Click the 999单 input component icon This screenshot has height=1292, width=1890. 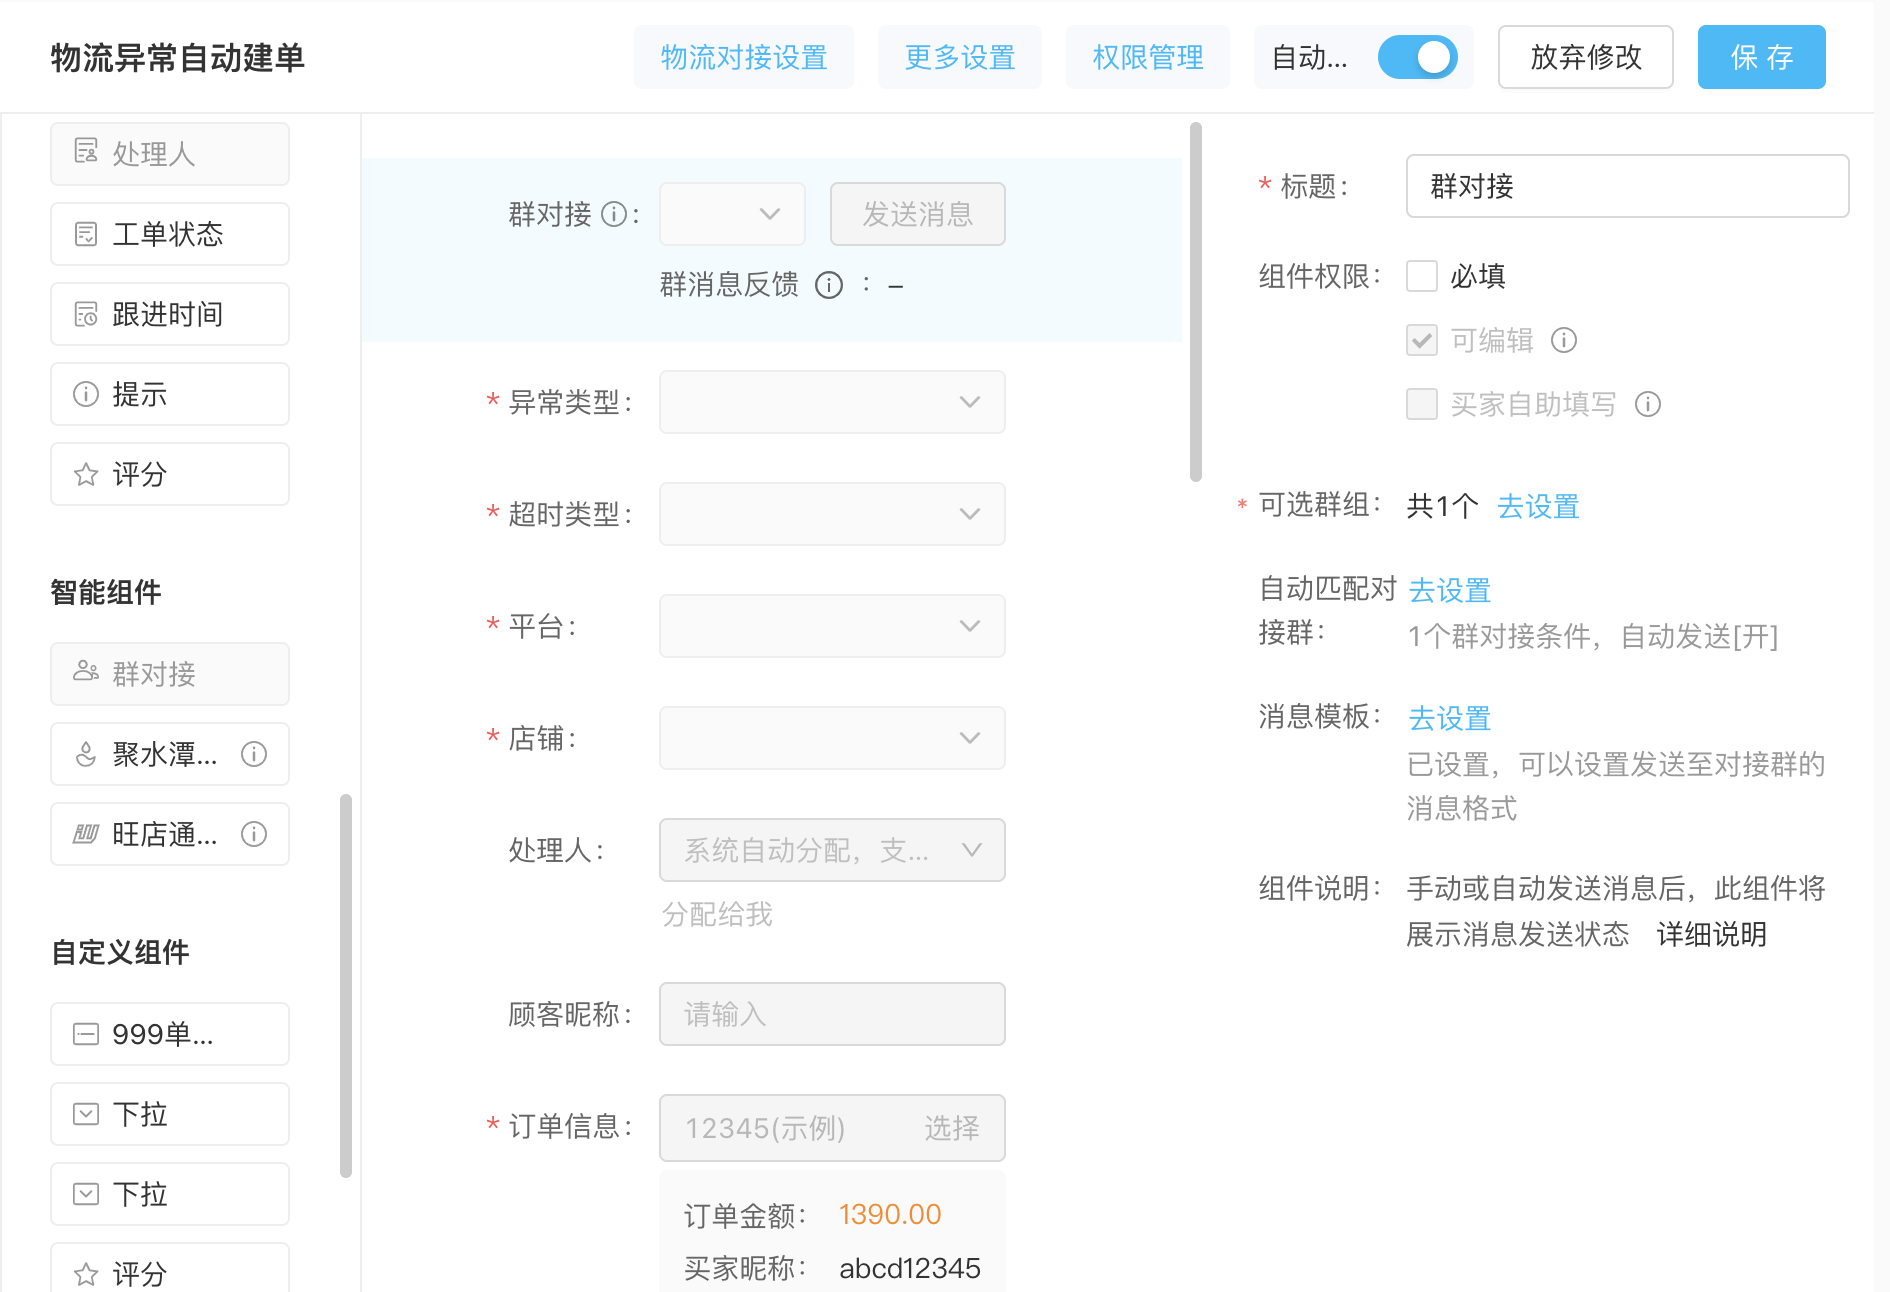[86, 1034]
